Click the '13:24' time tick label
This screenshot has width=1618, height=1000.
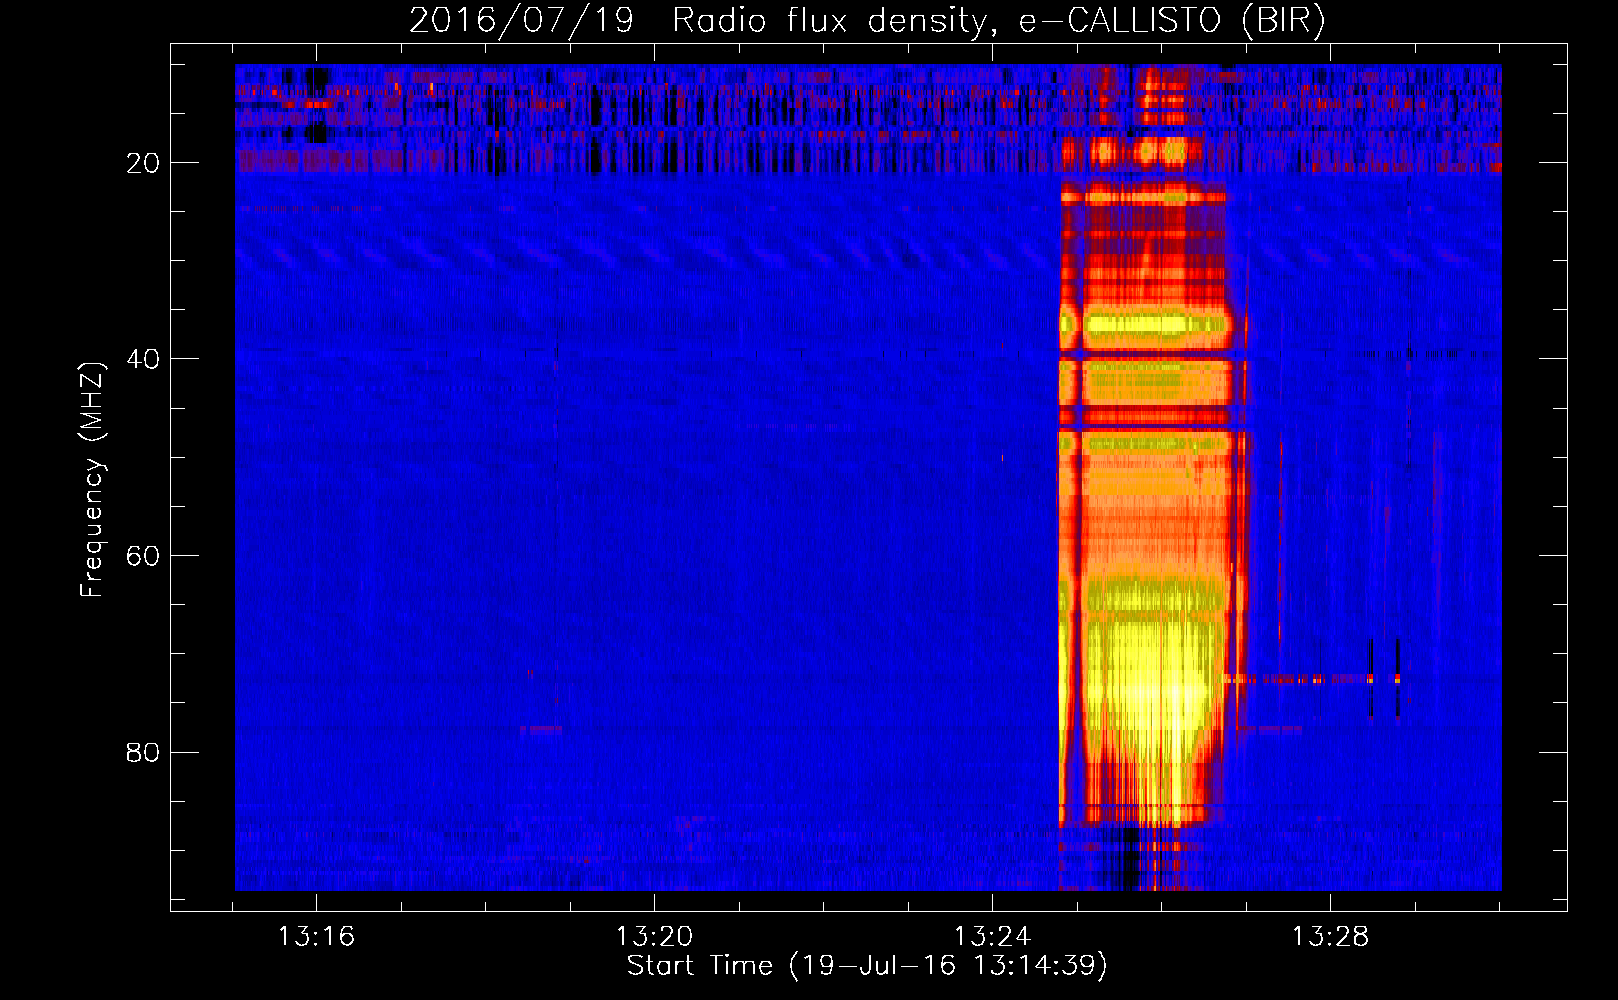[992, 937]
